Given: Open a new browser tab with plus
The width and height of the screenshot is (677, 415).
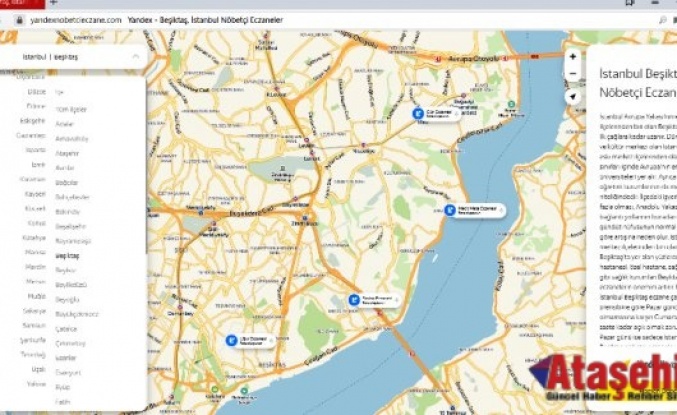Looking at the screenshot, I should [53, 3].
